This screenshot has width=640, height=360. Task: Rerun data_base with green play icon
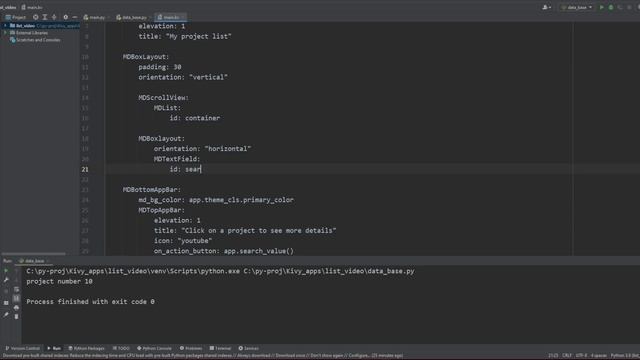6,271
